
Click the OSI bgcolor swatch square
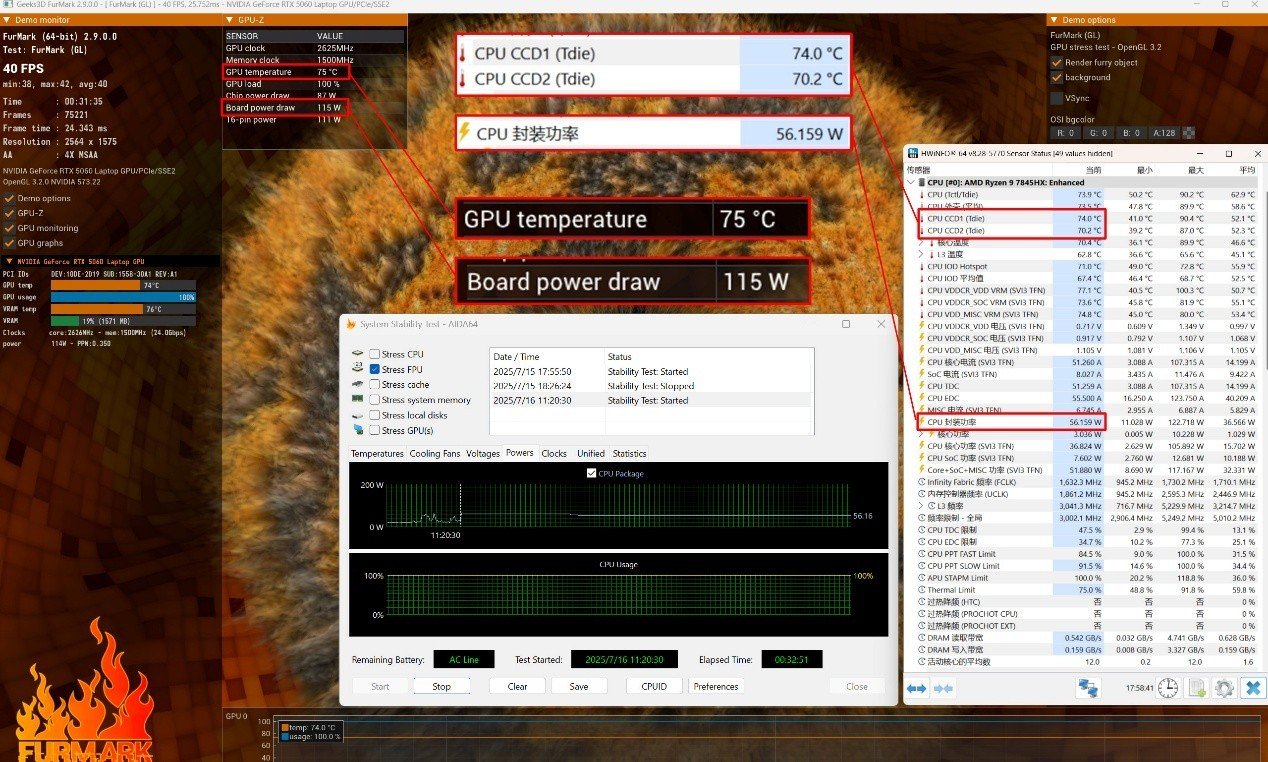click(1188, 132)
